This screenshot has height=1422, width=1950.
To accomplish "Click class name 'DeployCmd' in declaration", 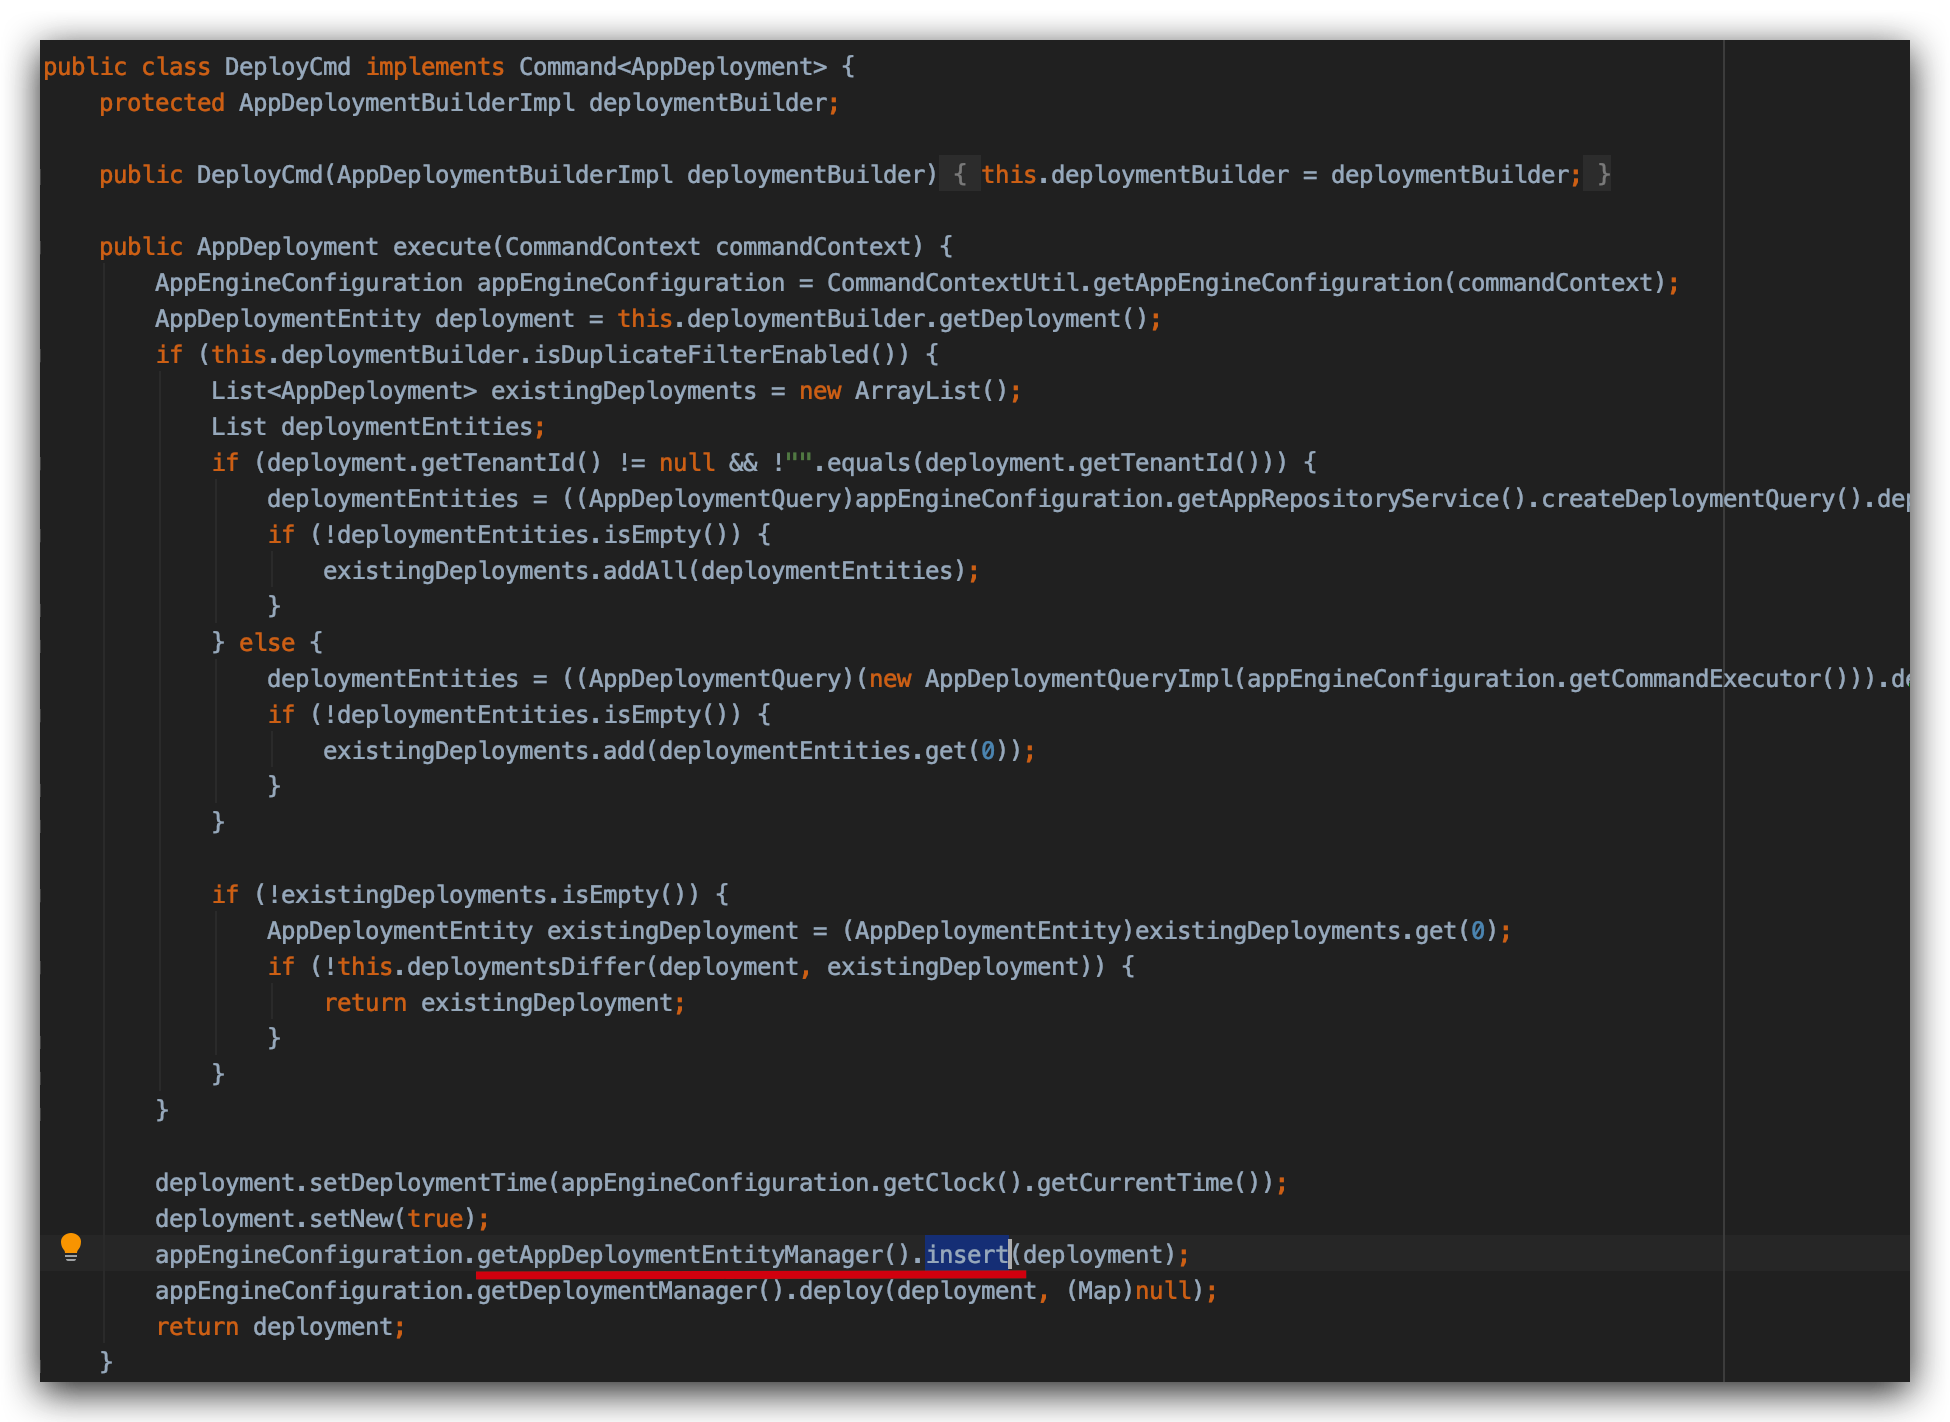I will point(288,67).
